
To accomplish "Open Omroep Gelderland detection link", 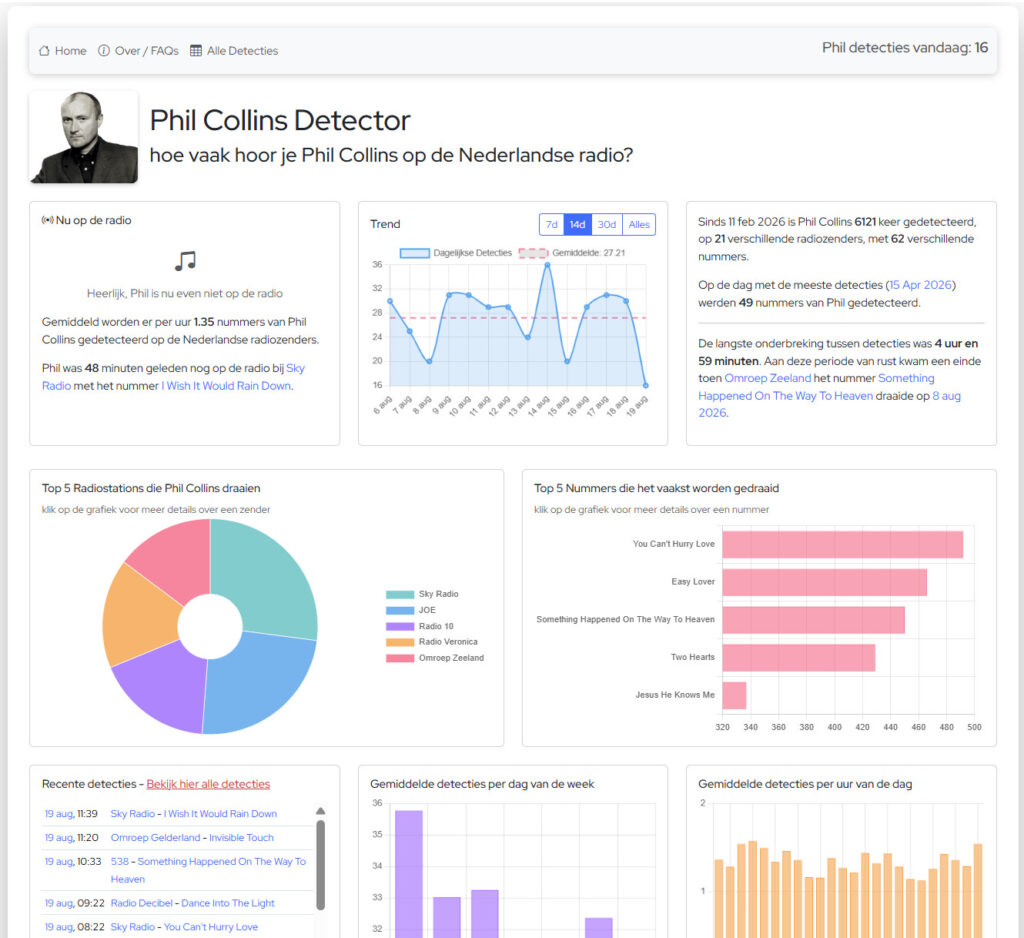I will tap(155, 837).
